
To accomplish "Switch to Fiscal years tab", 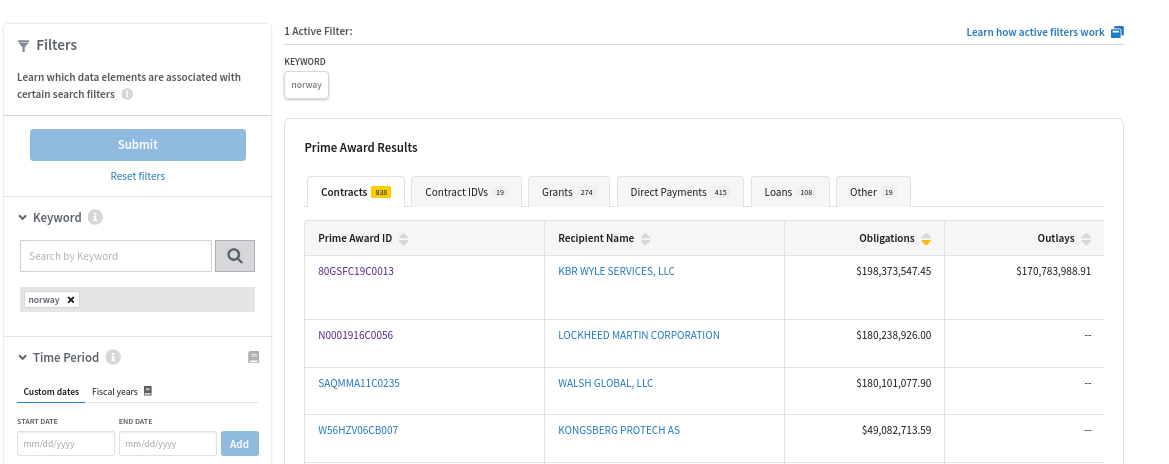I will pyautogui.click(x=115, y=392).
